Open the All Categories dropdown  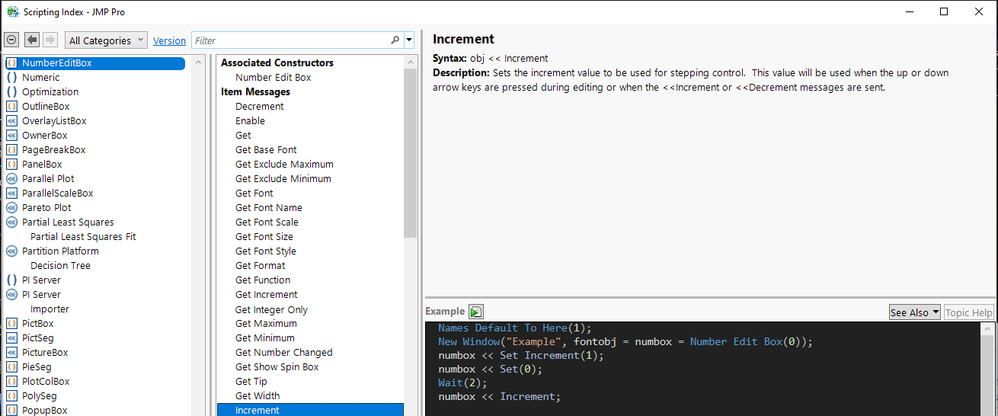pyautogui.click(x=106, y=40)
